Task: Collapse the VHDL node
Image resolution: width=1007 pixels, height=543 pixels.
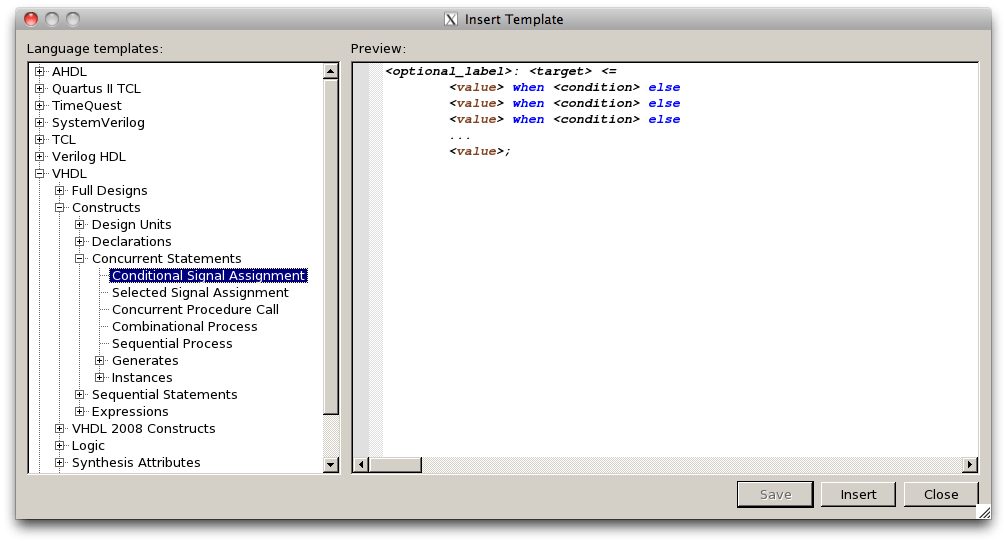Action: coord(40,173)
